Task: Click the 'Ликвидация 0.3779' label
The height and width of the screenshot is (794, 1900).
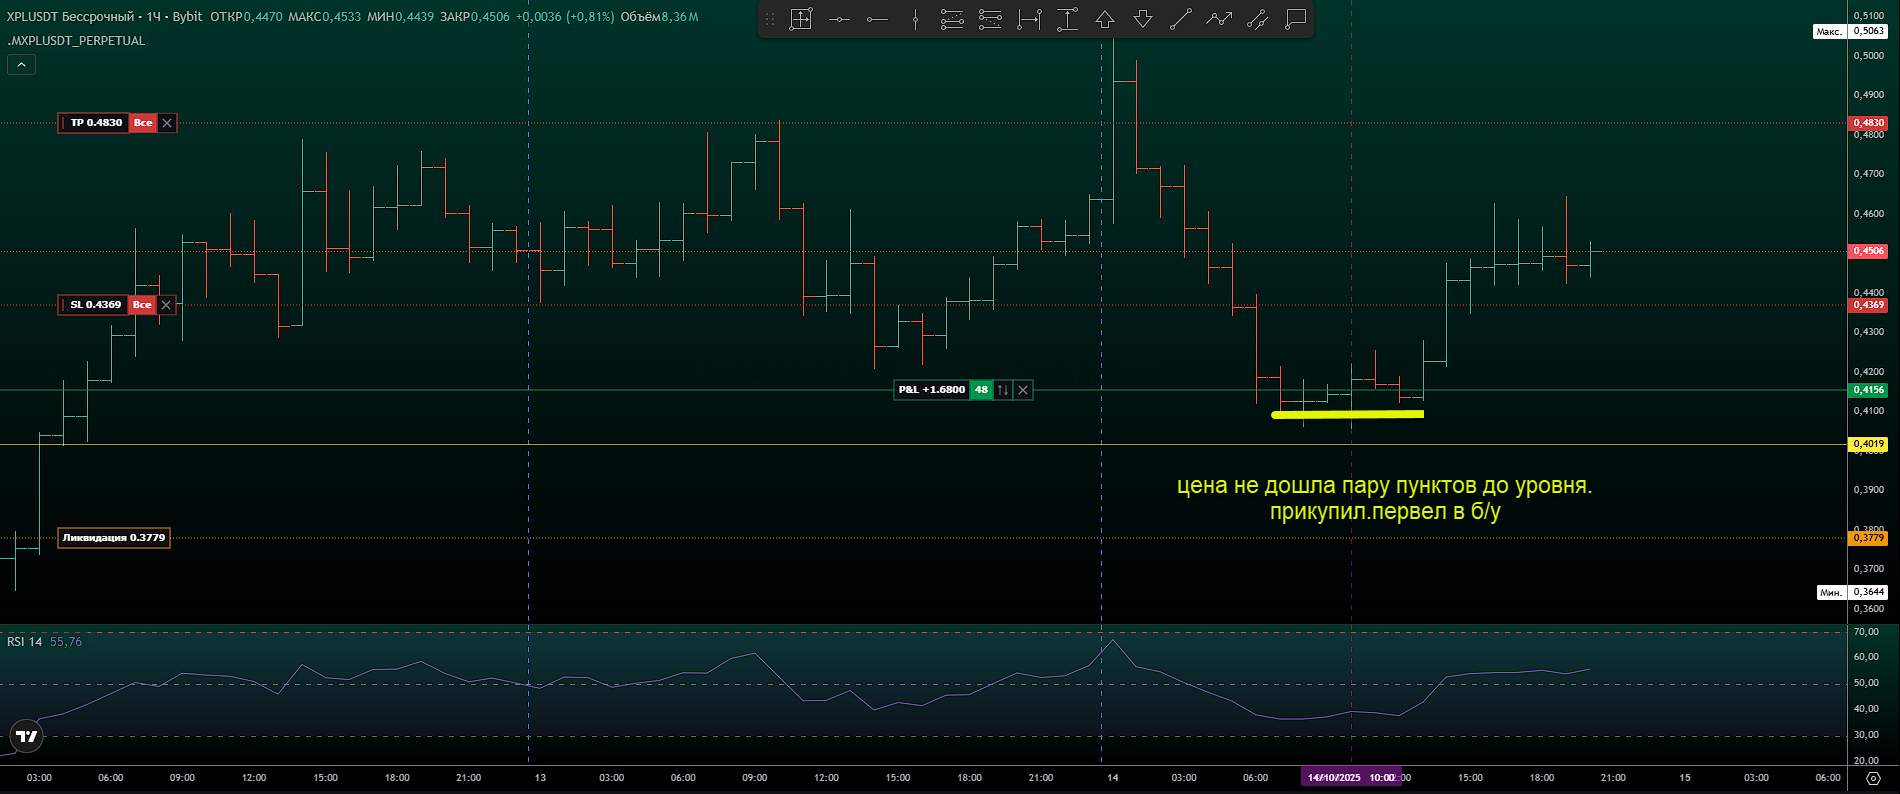Action: [114, 538]
